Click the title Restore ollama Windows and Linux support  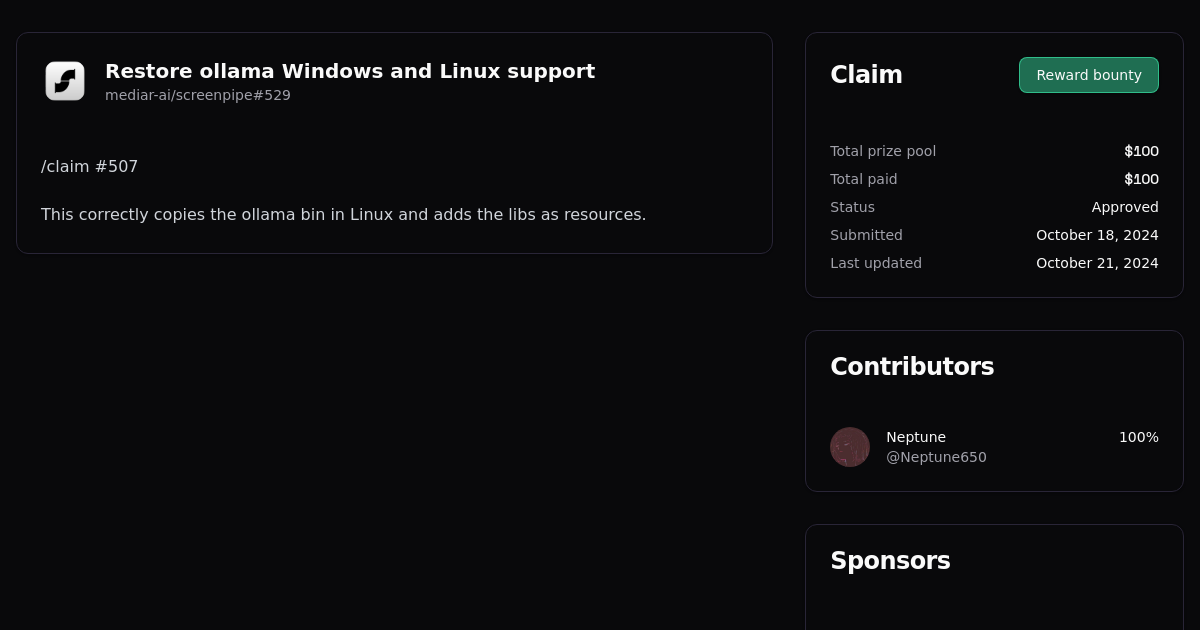pos(350,71)
